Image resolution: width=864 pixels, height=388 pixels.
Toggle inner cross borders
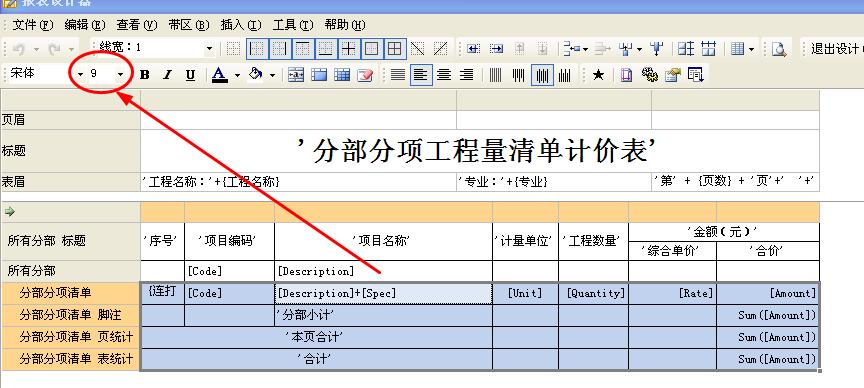(x=348, y=49)
